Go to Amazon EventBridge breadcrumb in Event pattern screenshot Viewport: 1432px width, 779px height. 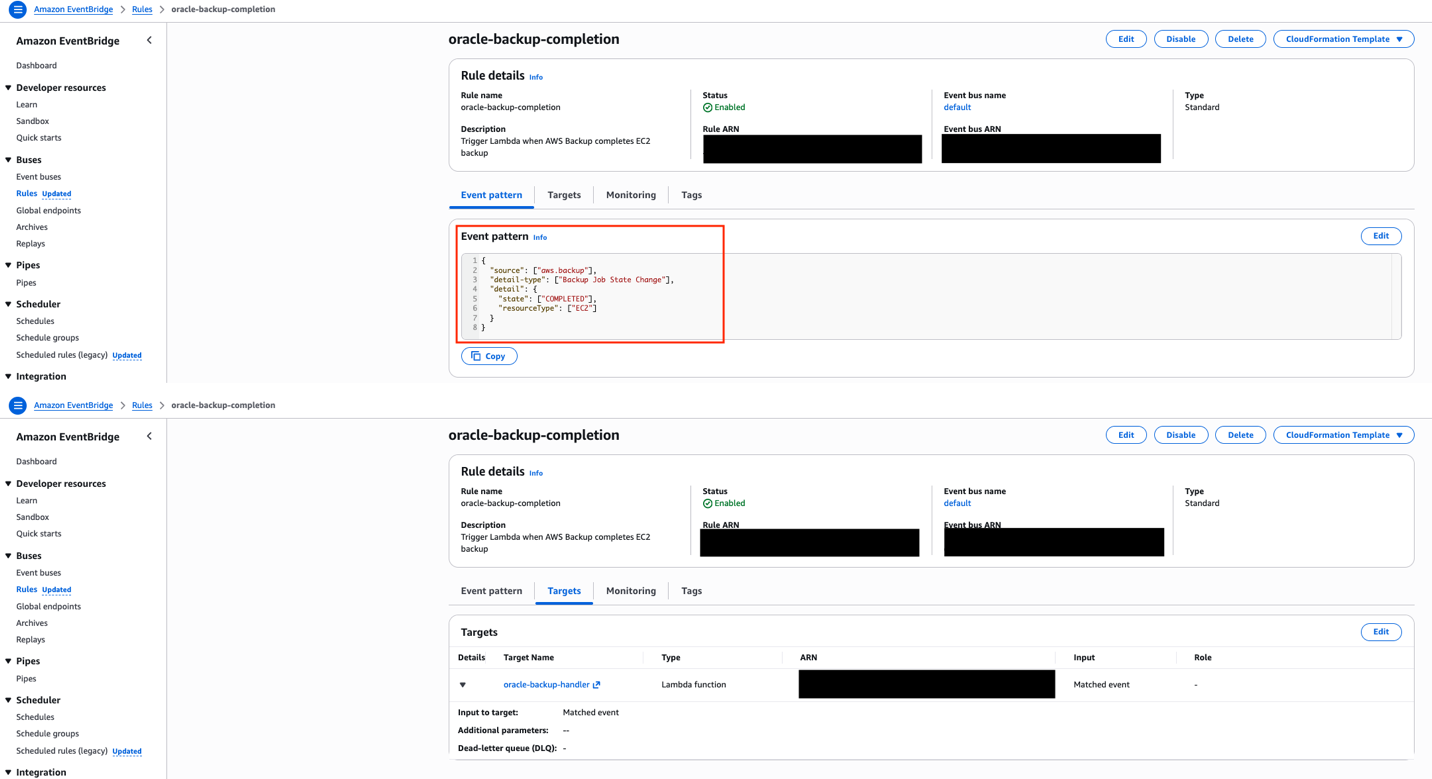coord(73,9)
